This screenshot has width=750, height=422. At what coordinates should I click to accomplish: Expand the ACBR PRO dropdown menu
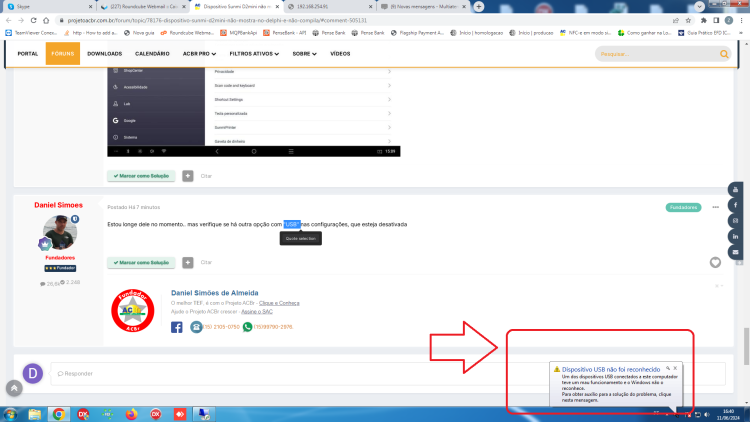coord(199,54)
